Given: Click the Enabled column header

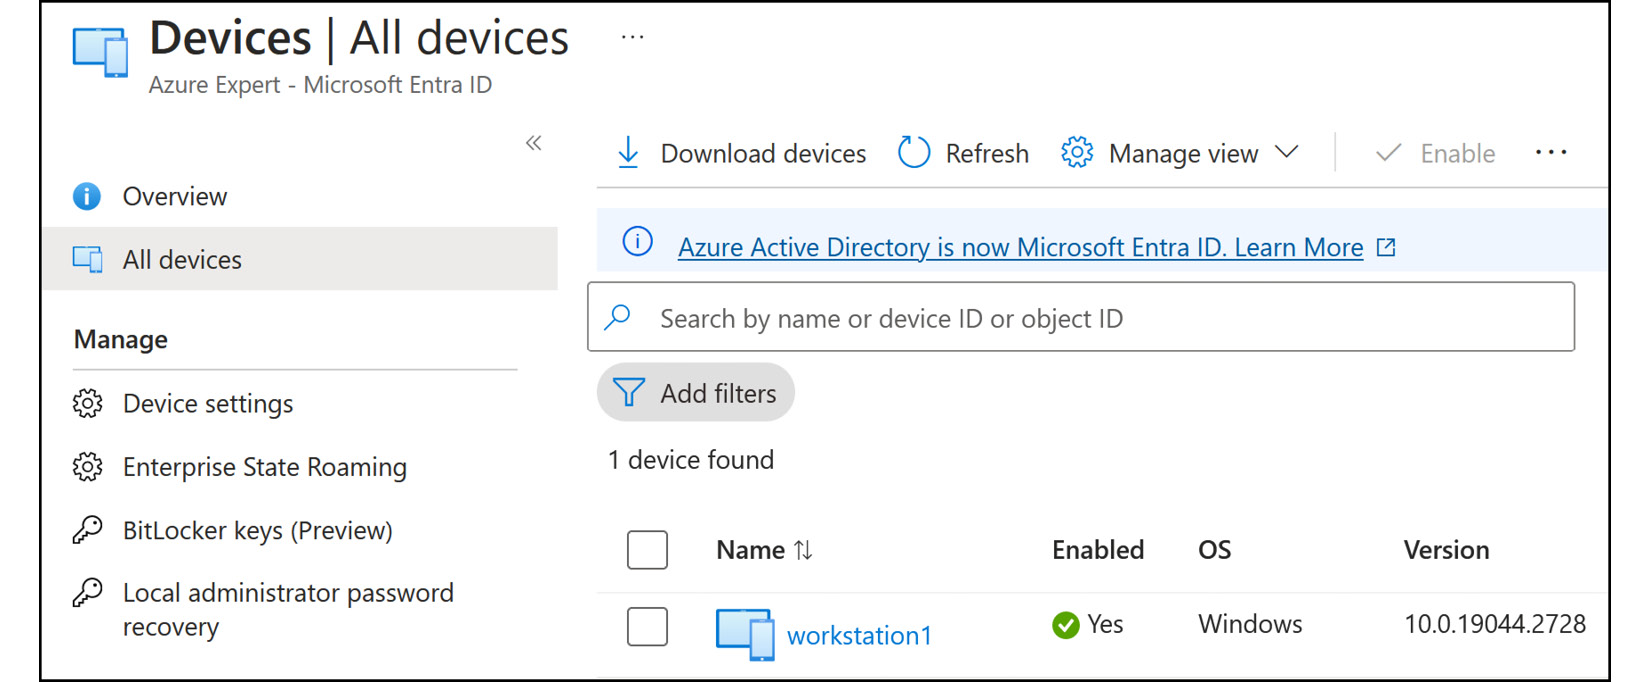Looking at the screenshot, I should click(1098, 550).
